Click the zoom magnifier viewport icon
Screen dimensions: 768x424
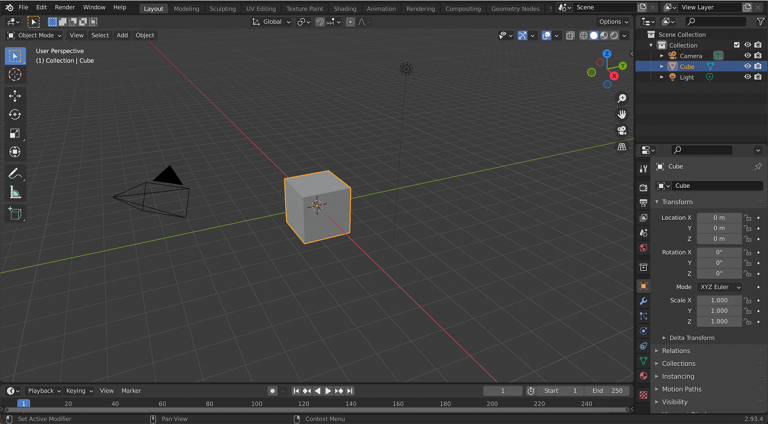coord(622,98)
